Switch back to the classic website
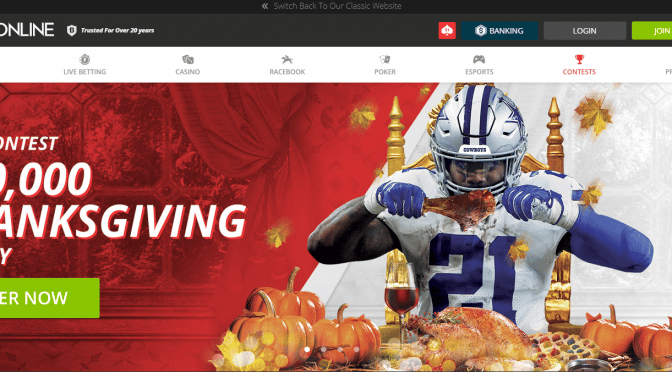672x372 pixels. [337, 6]
